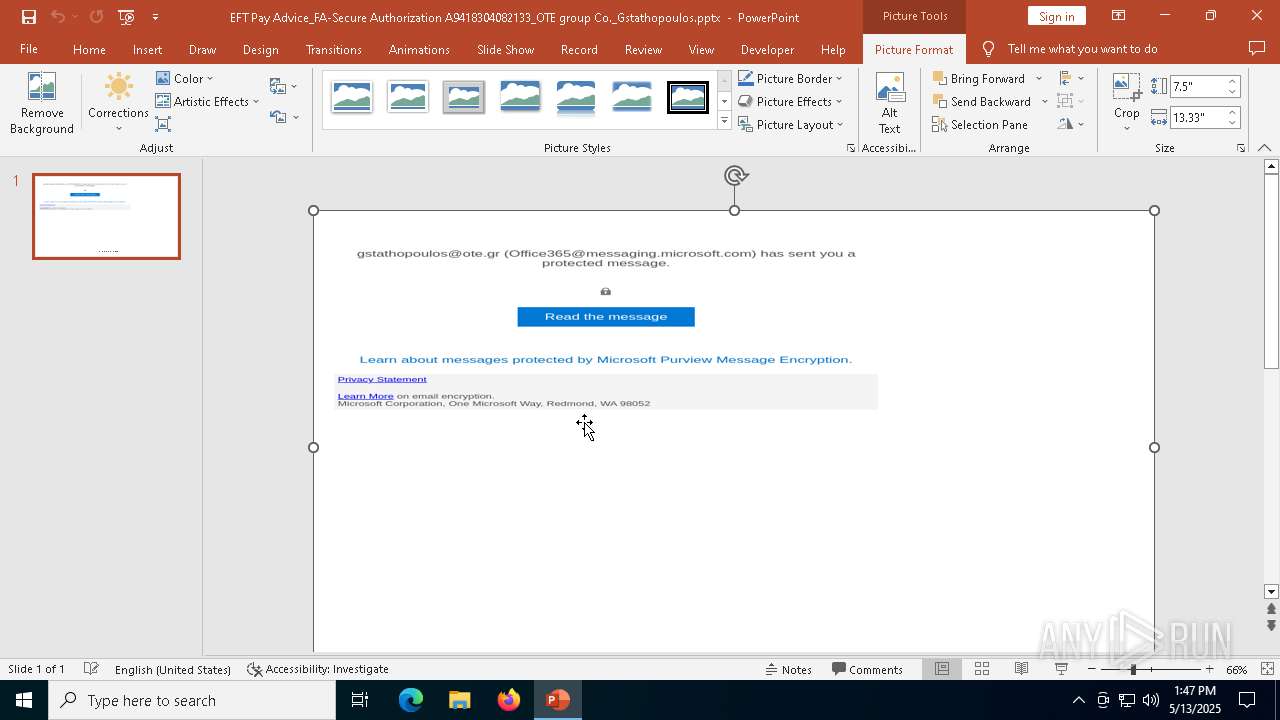Click the rotation handle above the picture
1280x720 pixels.
point(735,176)
